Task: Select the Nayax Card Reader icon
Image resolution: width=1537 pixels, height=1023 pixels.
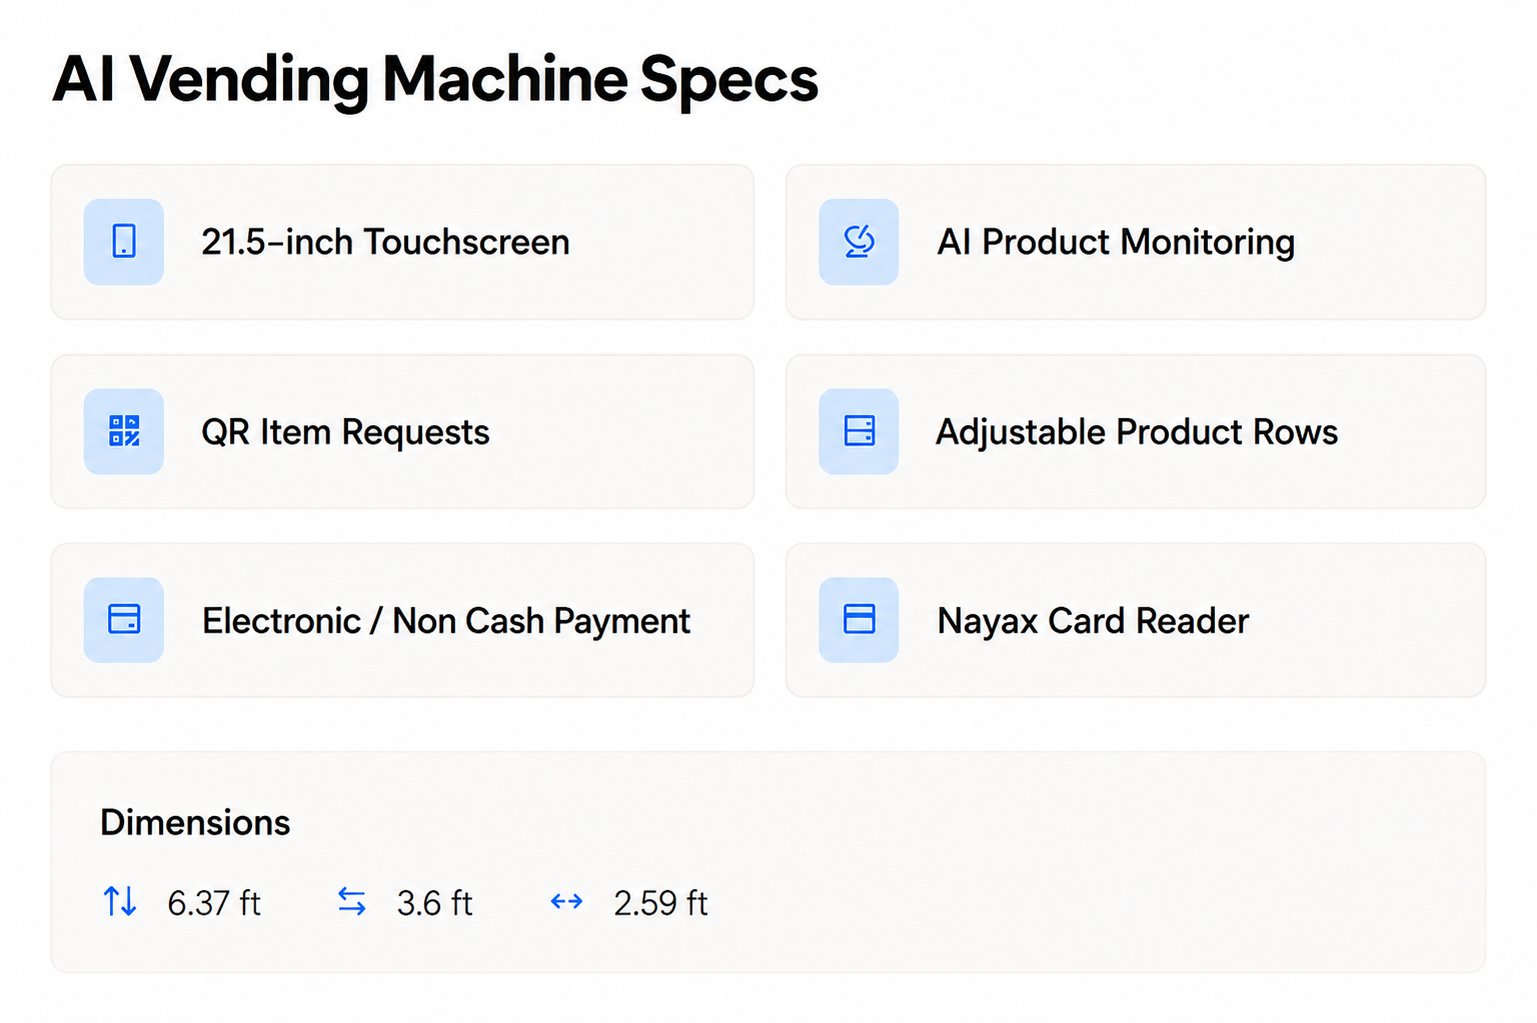Action: [x=858, y=620]
